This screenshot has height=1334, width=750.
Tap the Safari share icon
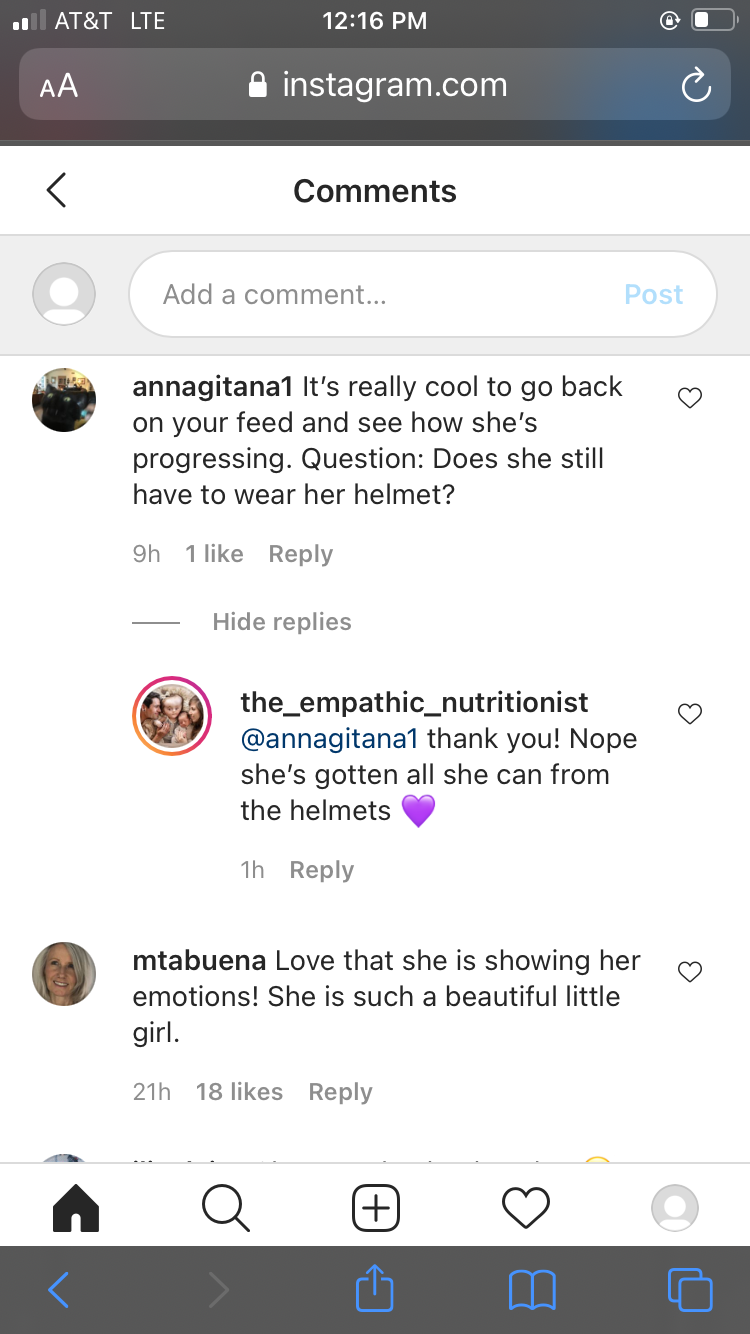click(375, 1289)
